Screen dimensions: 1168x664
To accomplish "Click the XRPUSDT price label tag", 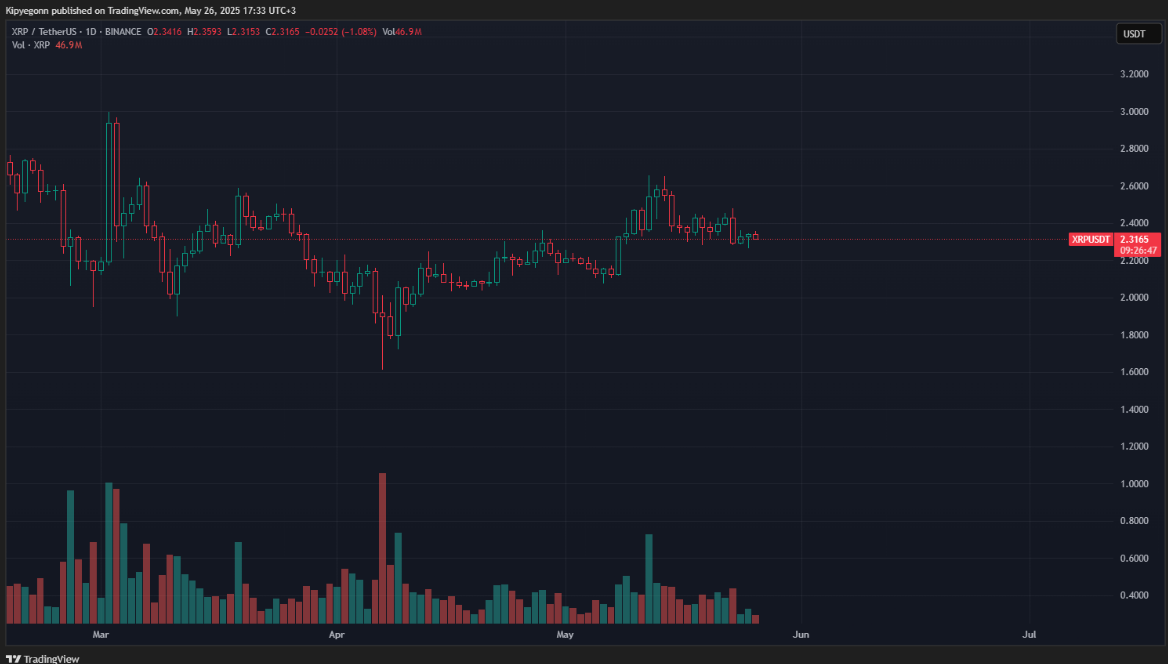I will point(1091,239).
